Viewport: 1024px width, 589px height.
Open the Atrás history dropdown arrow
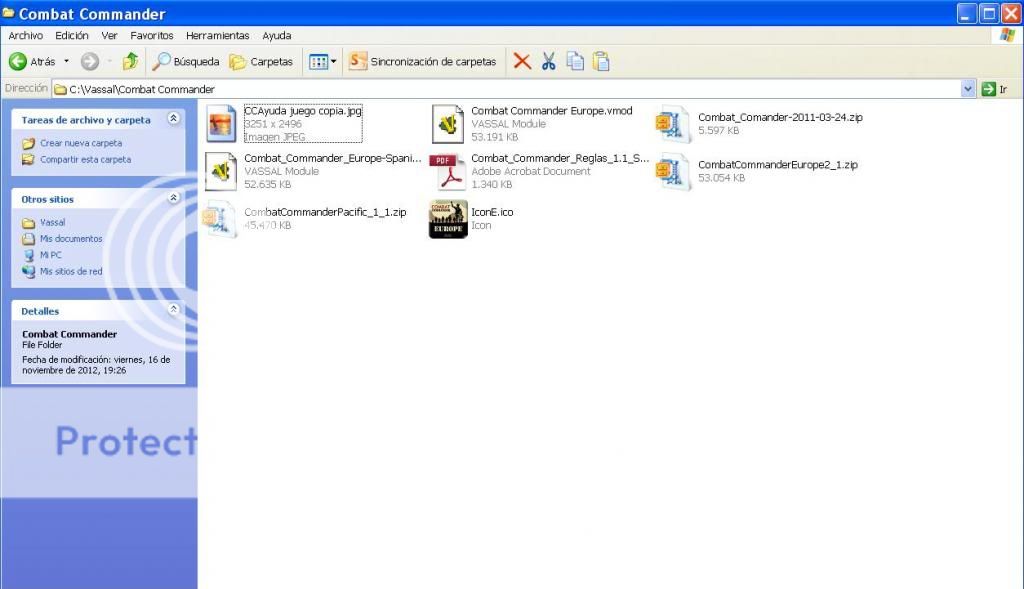point(67,61)
